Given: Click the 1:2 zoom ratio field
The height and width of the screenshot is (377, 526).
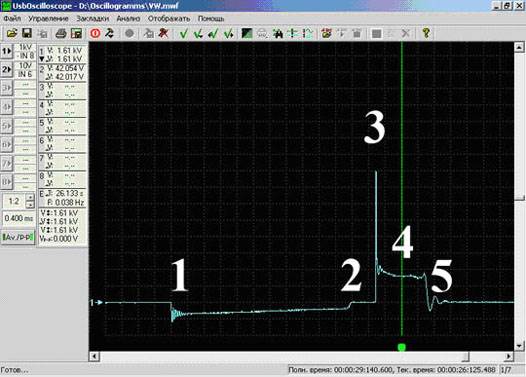Looking at the screenshot, I should coord(14,201).
